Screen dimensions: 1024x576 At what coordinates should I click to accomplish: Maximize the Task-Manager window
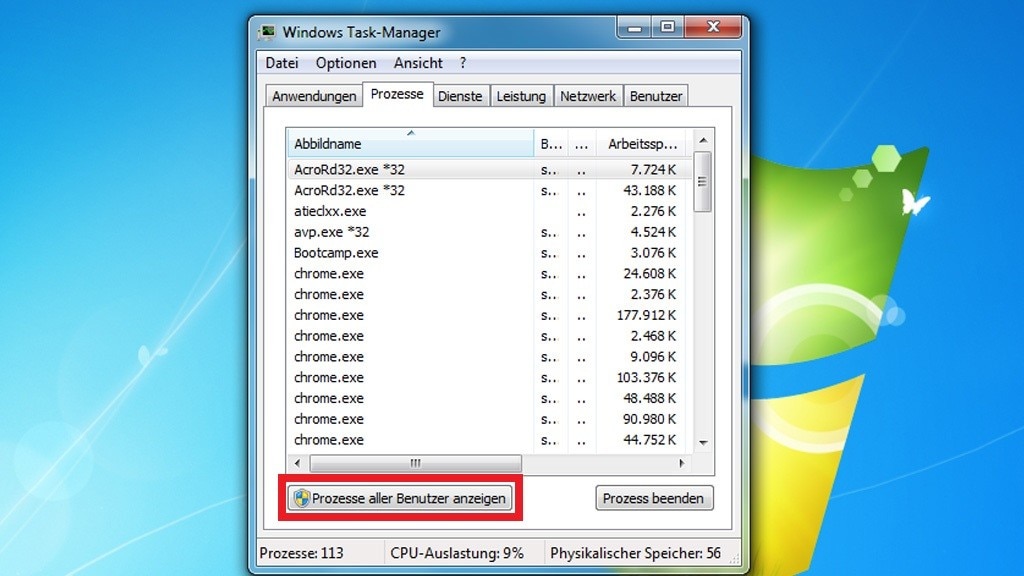[x=667, y=27]
